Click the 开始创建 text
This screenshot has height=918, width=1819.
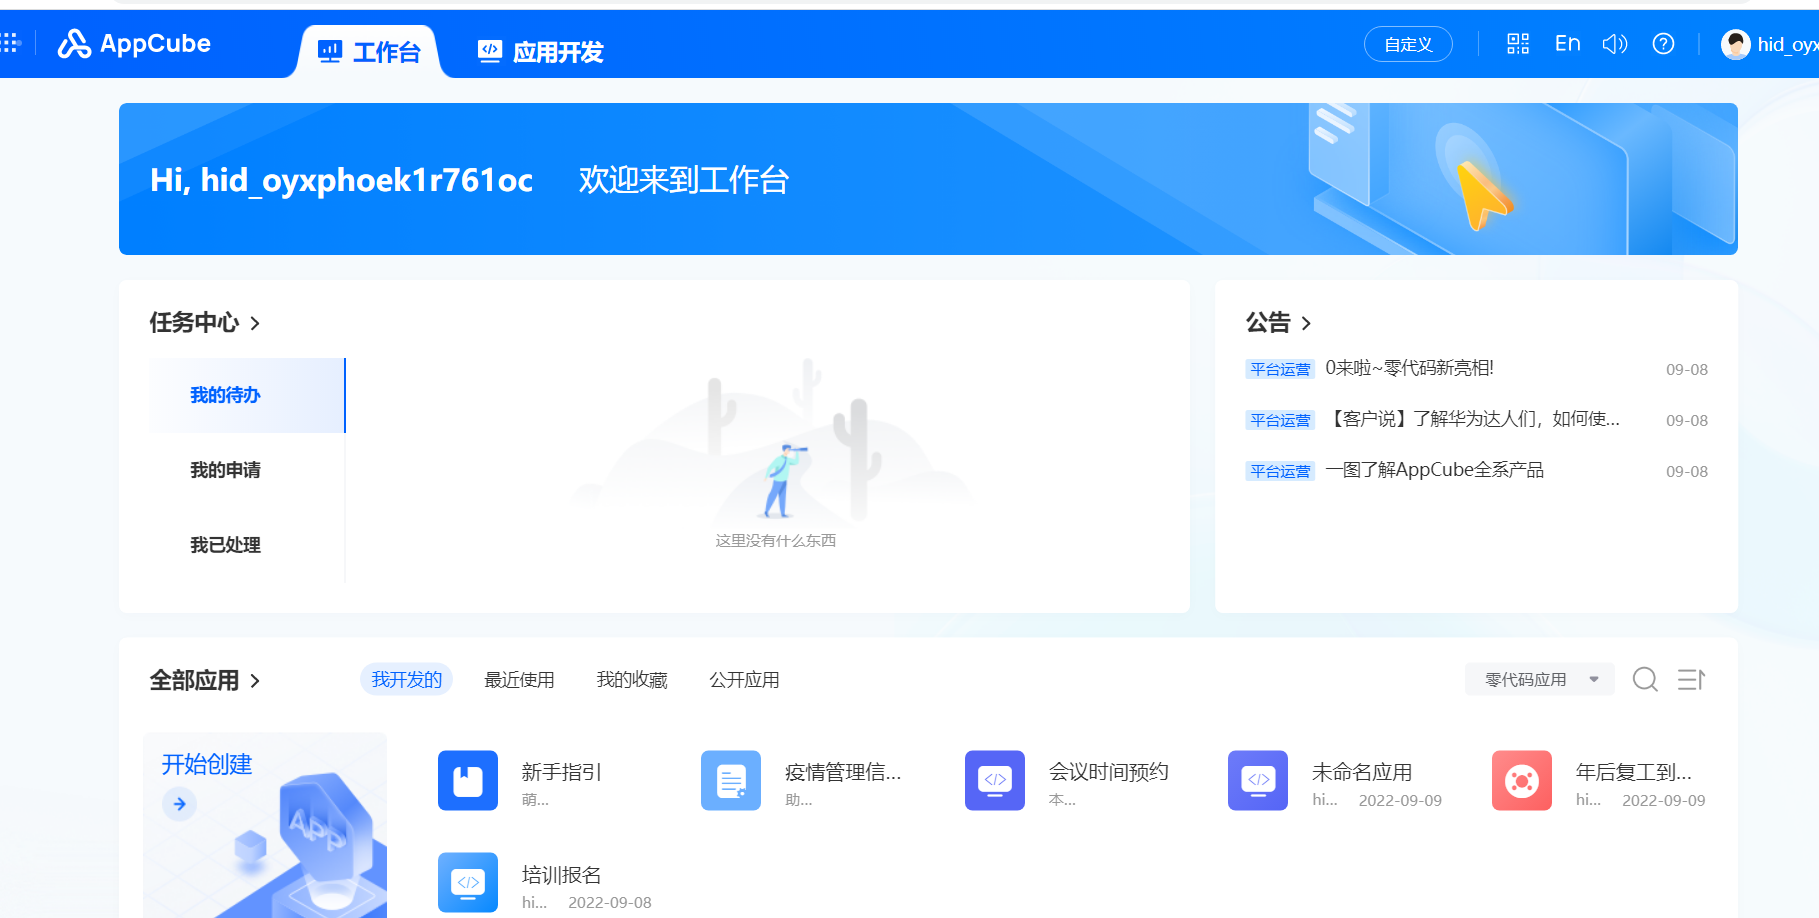coord(207,764)
